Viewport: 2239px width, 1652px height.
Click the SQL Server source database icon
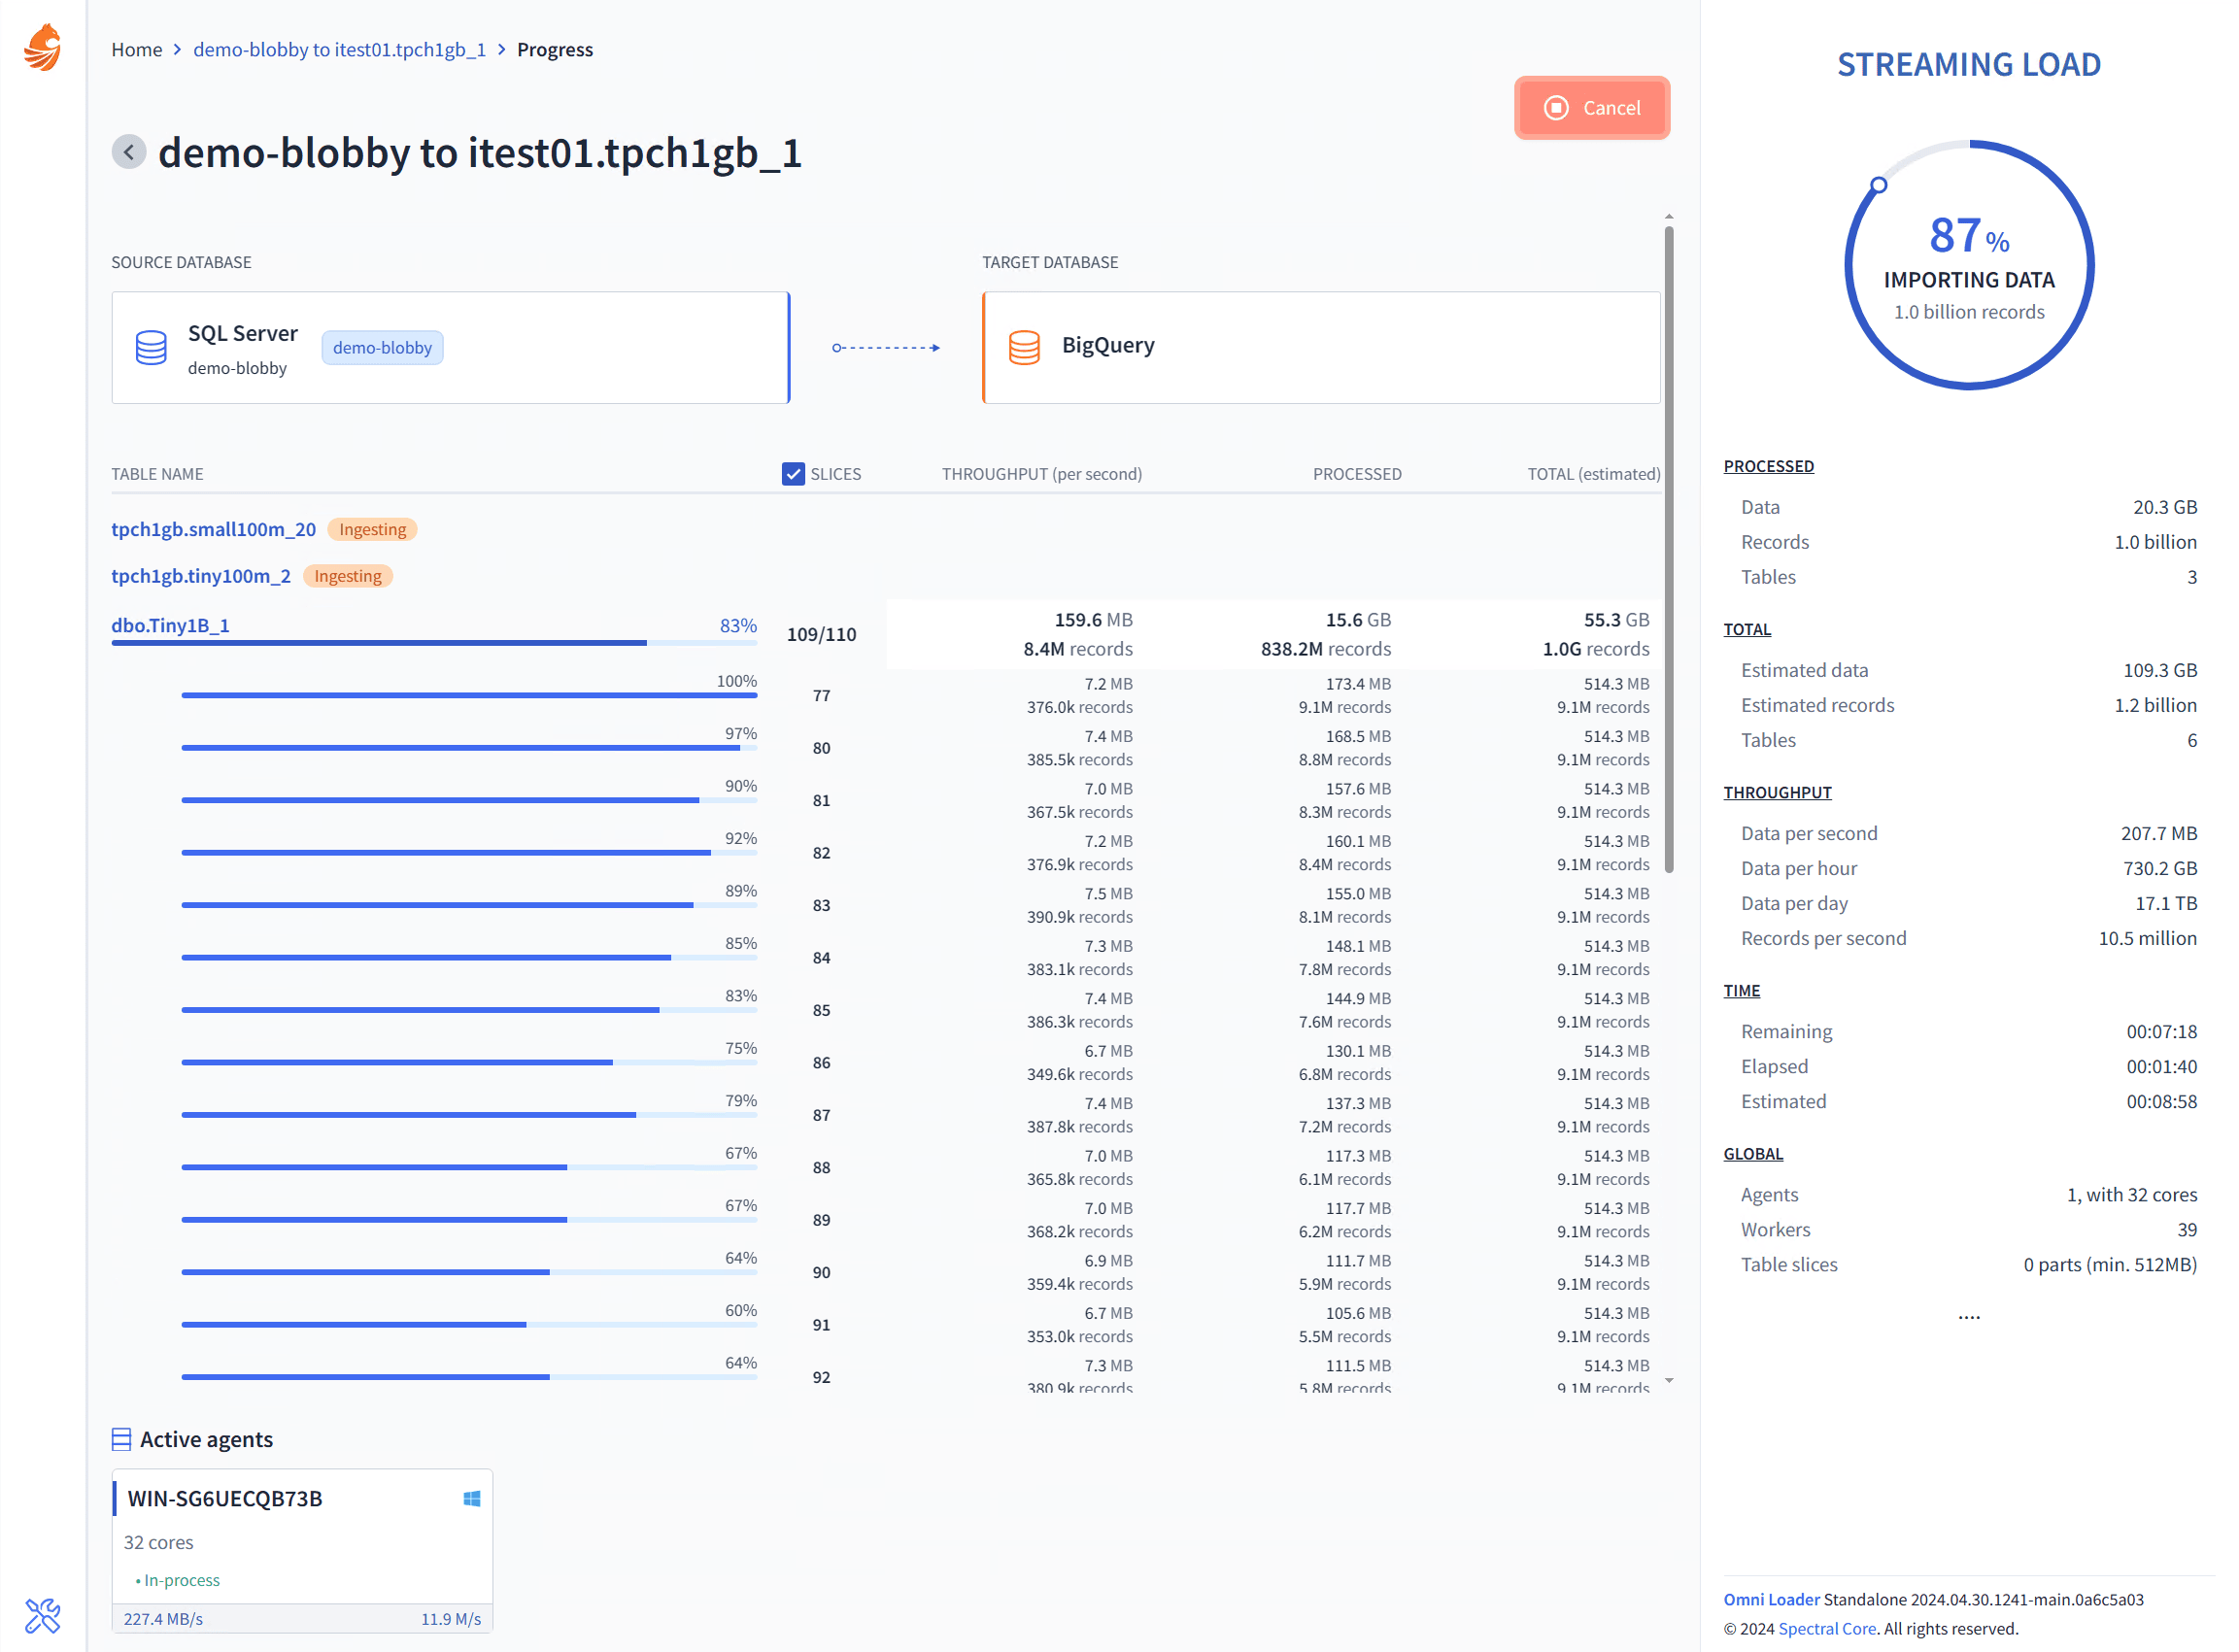coord(151,347)
